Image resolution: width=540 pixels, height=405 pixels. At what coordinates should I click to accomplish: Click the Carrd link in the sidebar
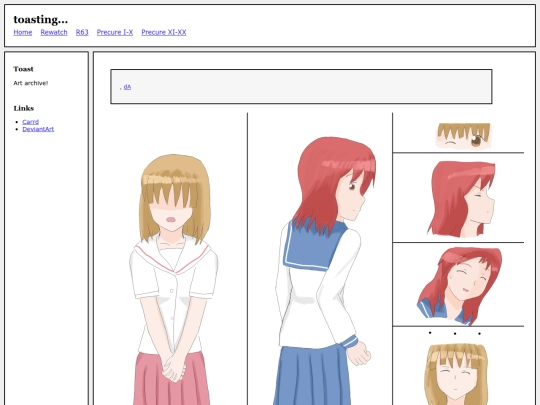click(31, 122)
